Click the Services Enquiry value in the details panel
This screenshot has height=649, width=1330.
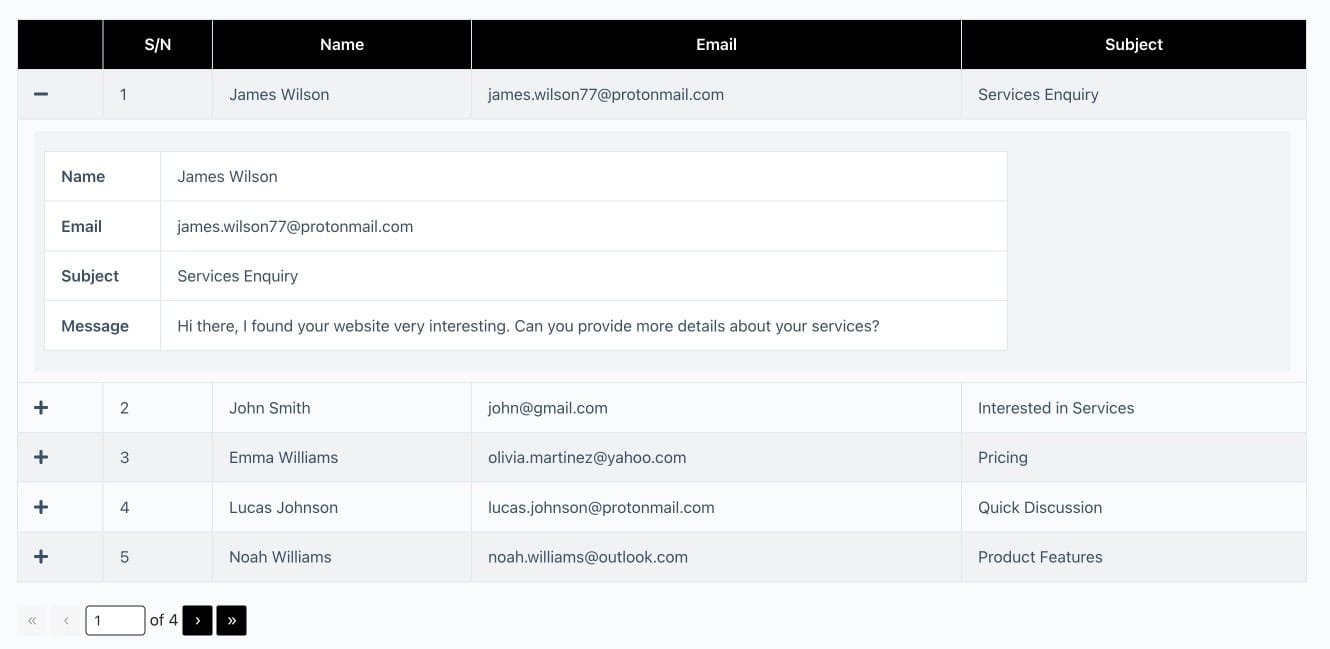point(237,276)
